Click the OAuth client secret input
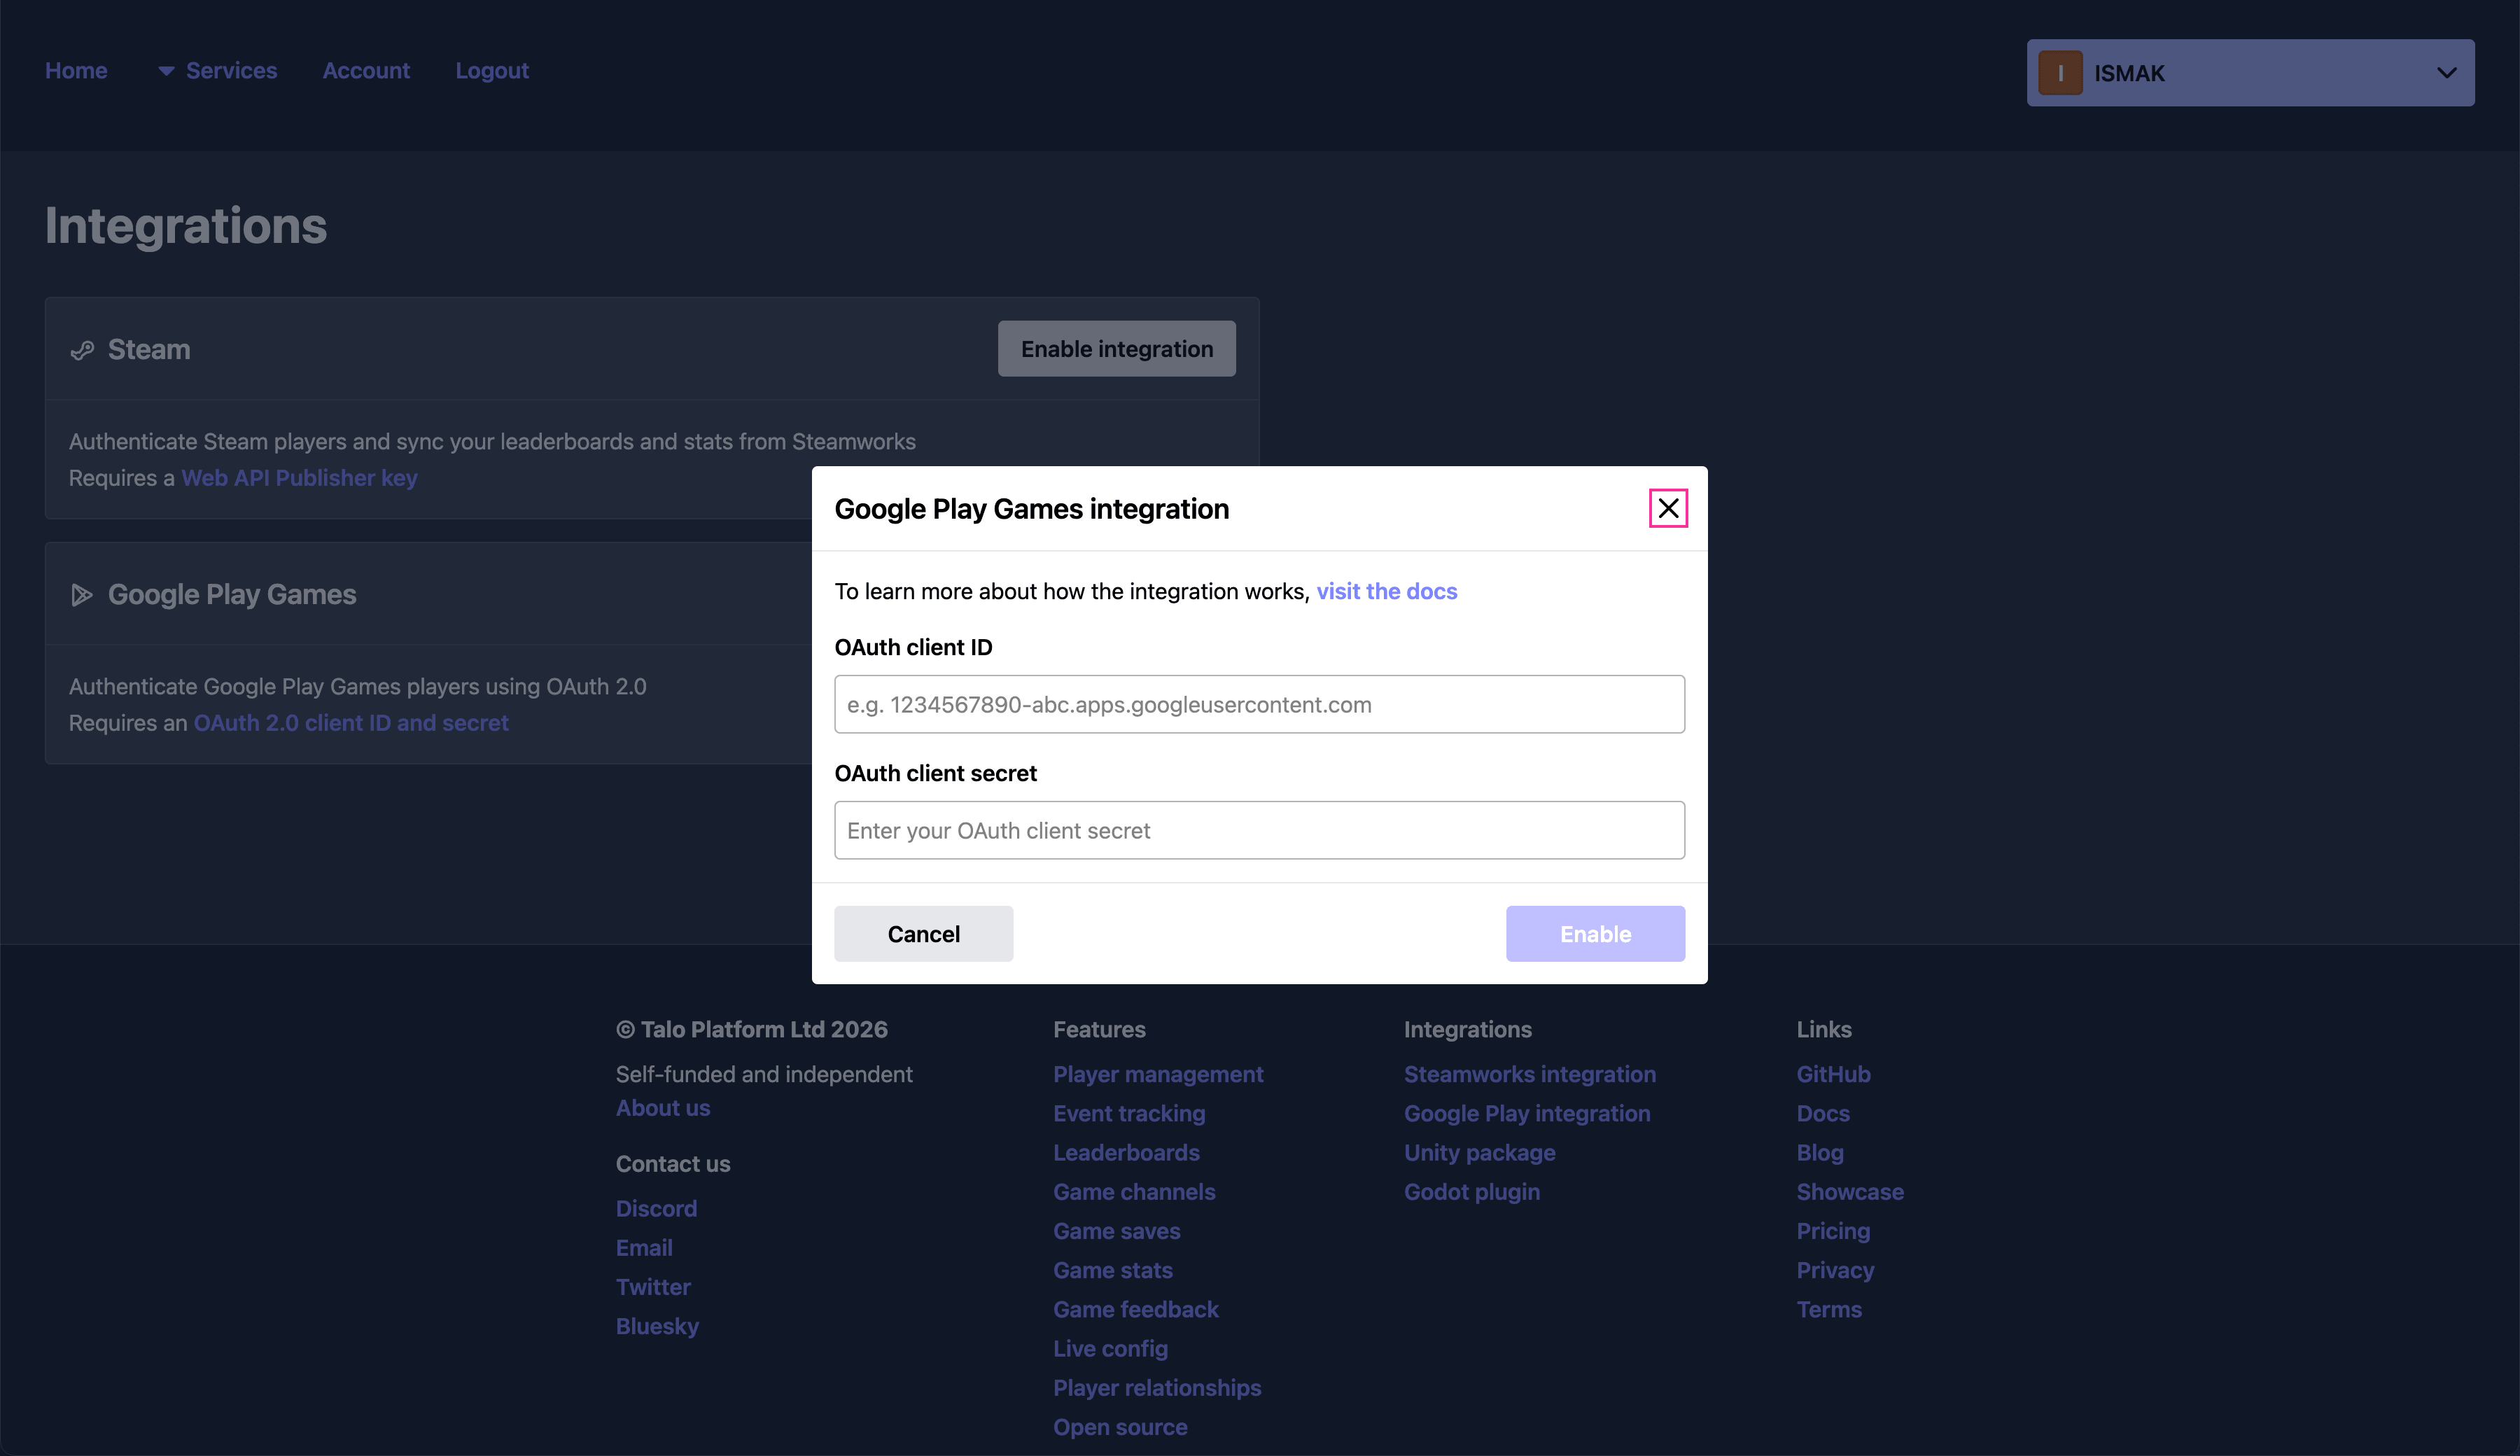The image size is (2520, 1456). pyautogui.click(x=1259, y=830)
